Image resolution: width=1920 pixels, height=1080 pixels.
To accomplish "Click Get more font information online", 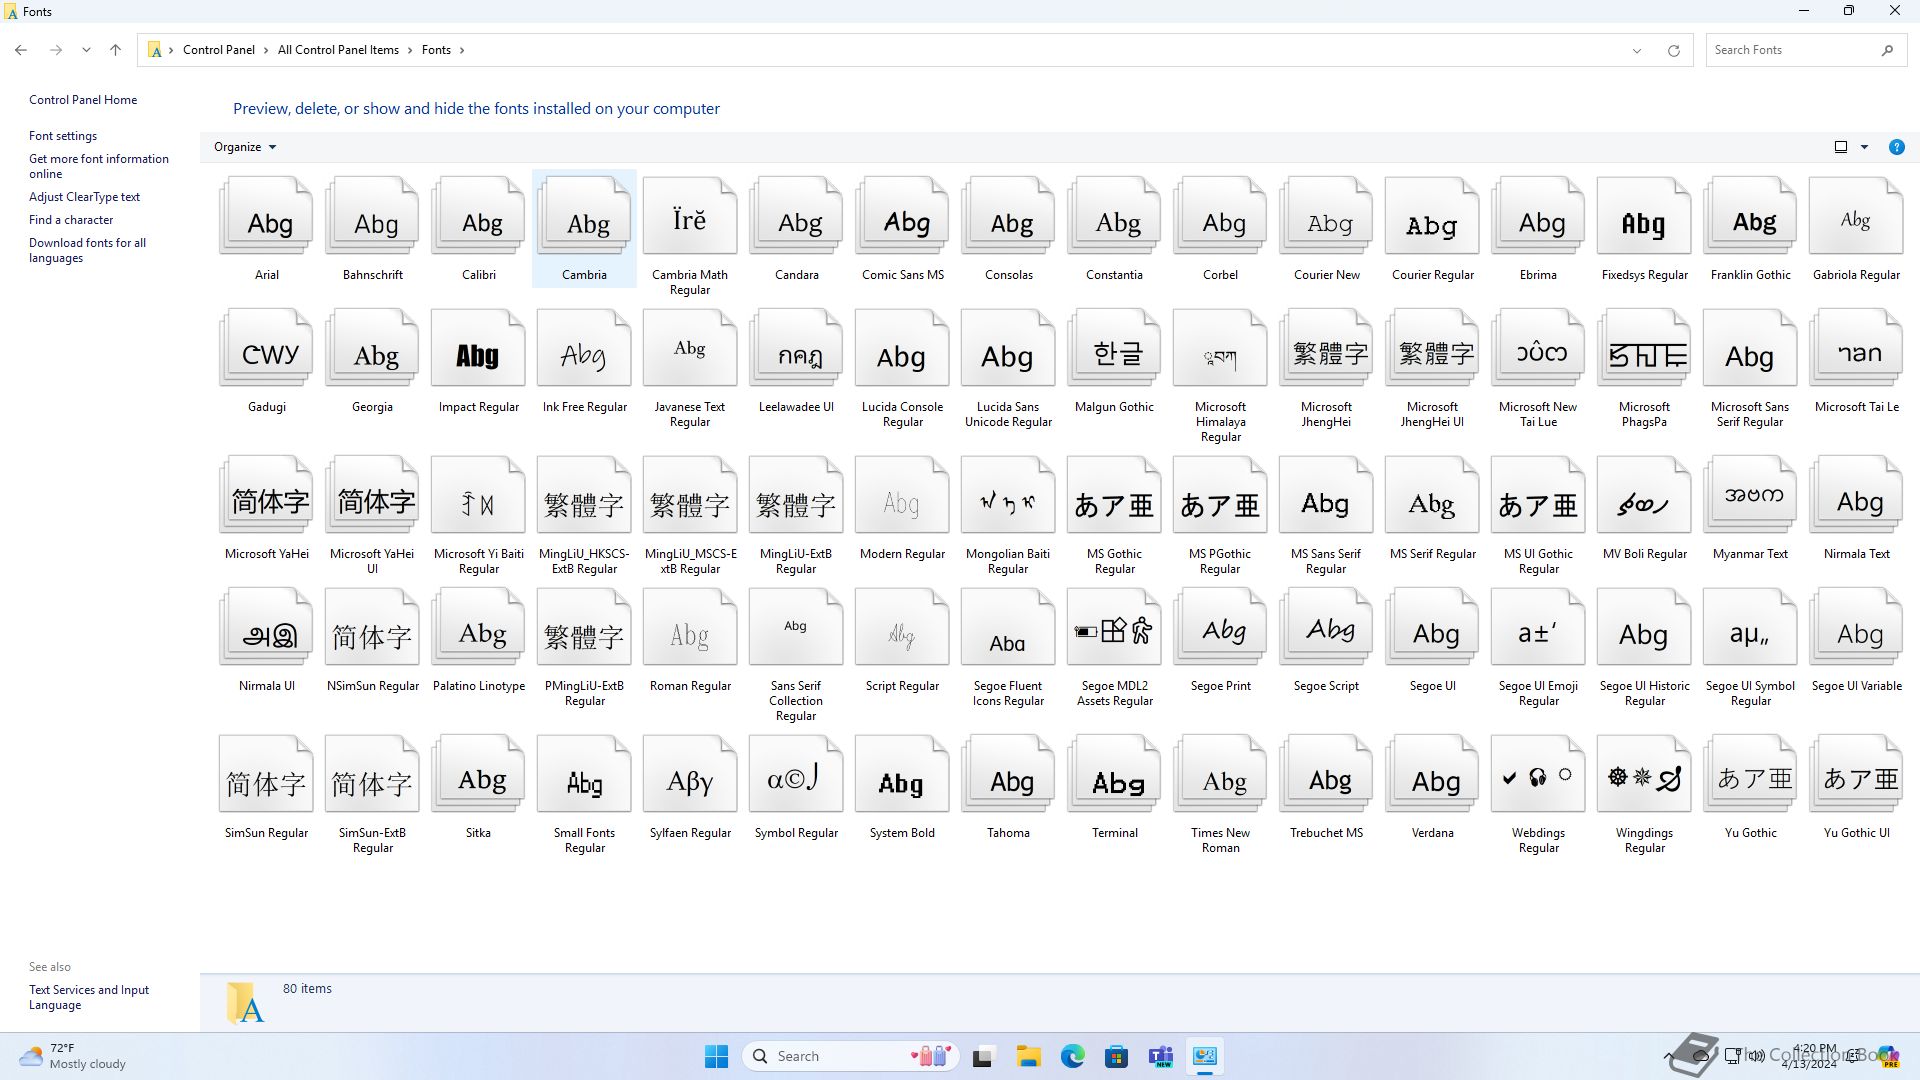I will coord(99,166).
